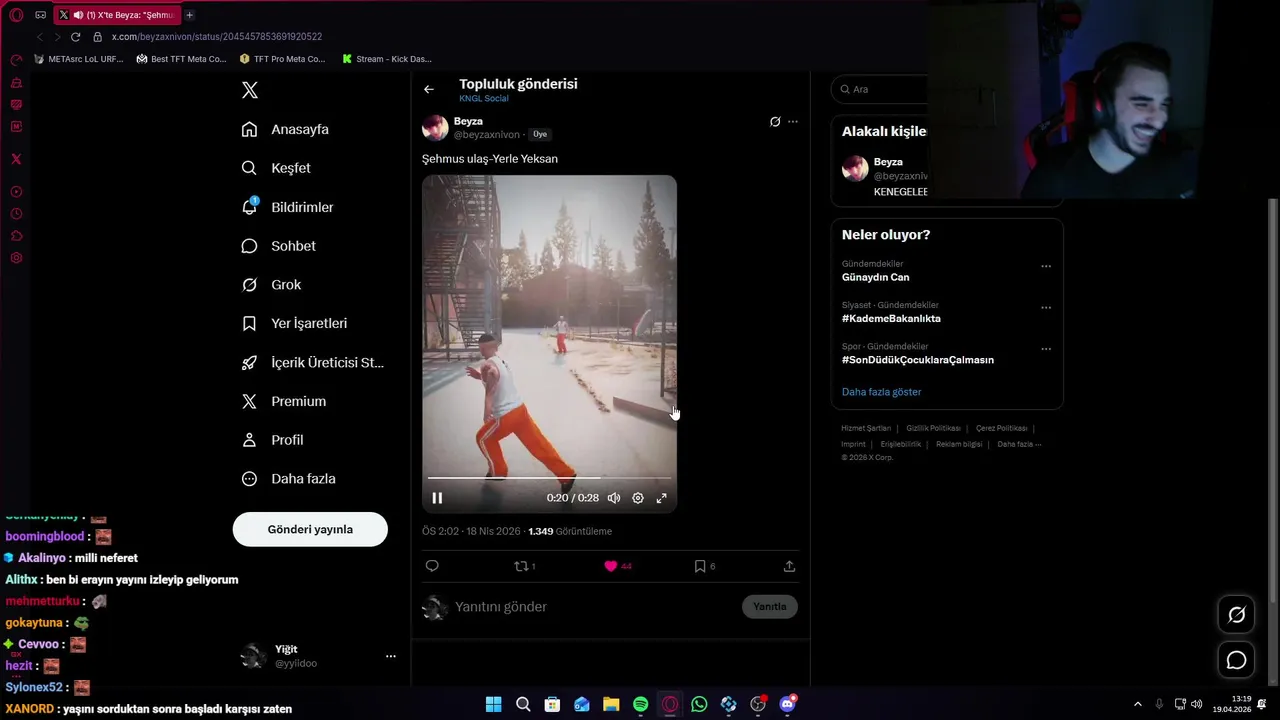Click the Yanıtla reply button
The height and width of the screenshot is (720, 1280).
[770, 607]
